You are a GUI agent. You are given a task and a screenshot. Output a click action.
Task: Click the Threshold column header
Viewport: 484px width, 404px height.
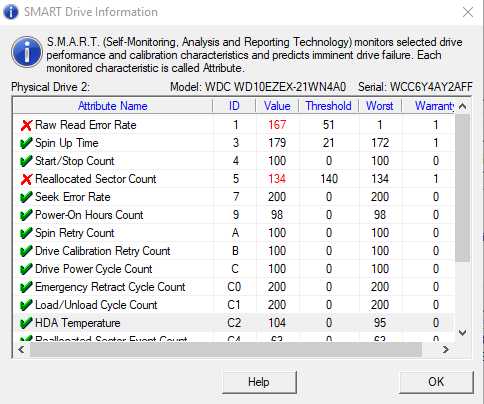pos(328,106)
